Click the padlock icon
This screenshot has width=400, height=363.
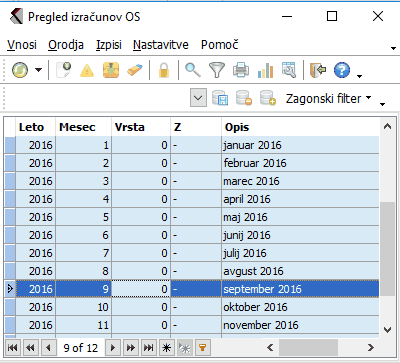click(164, 70)
